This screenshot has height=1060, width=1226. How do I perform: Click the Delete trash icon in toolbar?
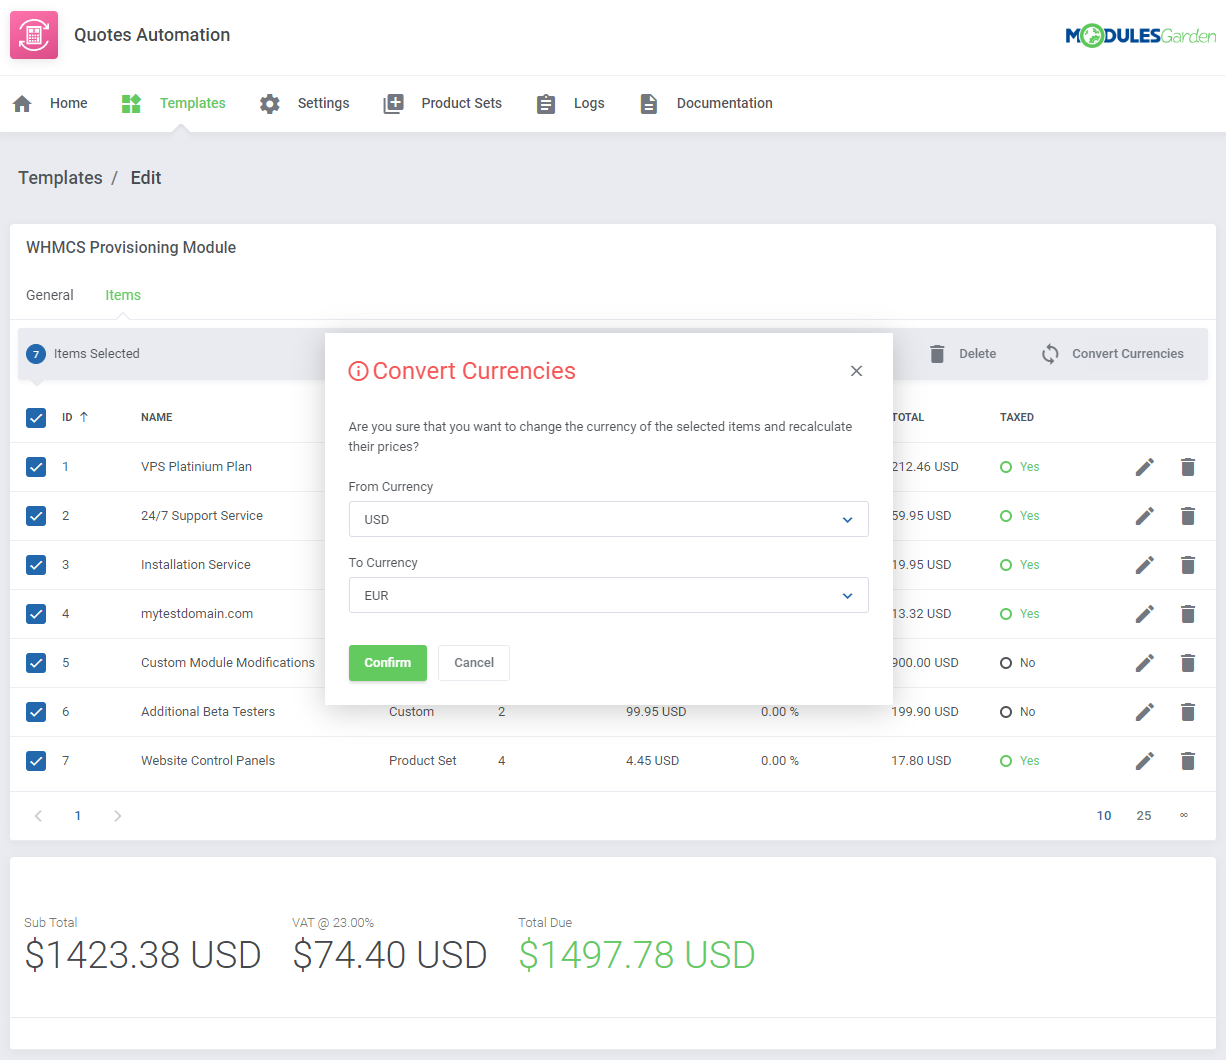pos(937,353)
